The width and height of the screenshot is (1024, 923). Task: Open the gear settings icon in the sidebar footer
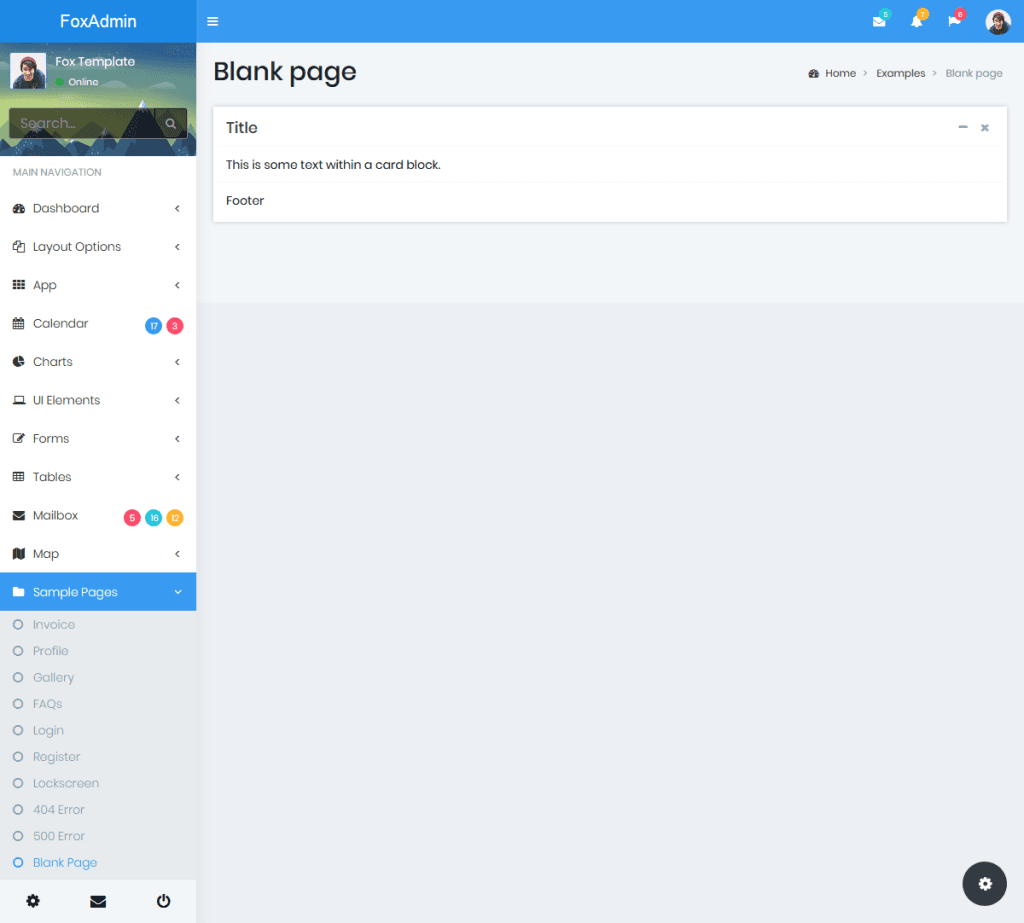[x=33, y=901]
